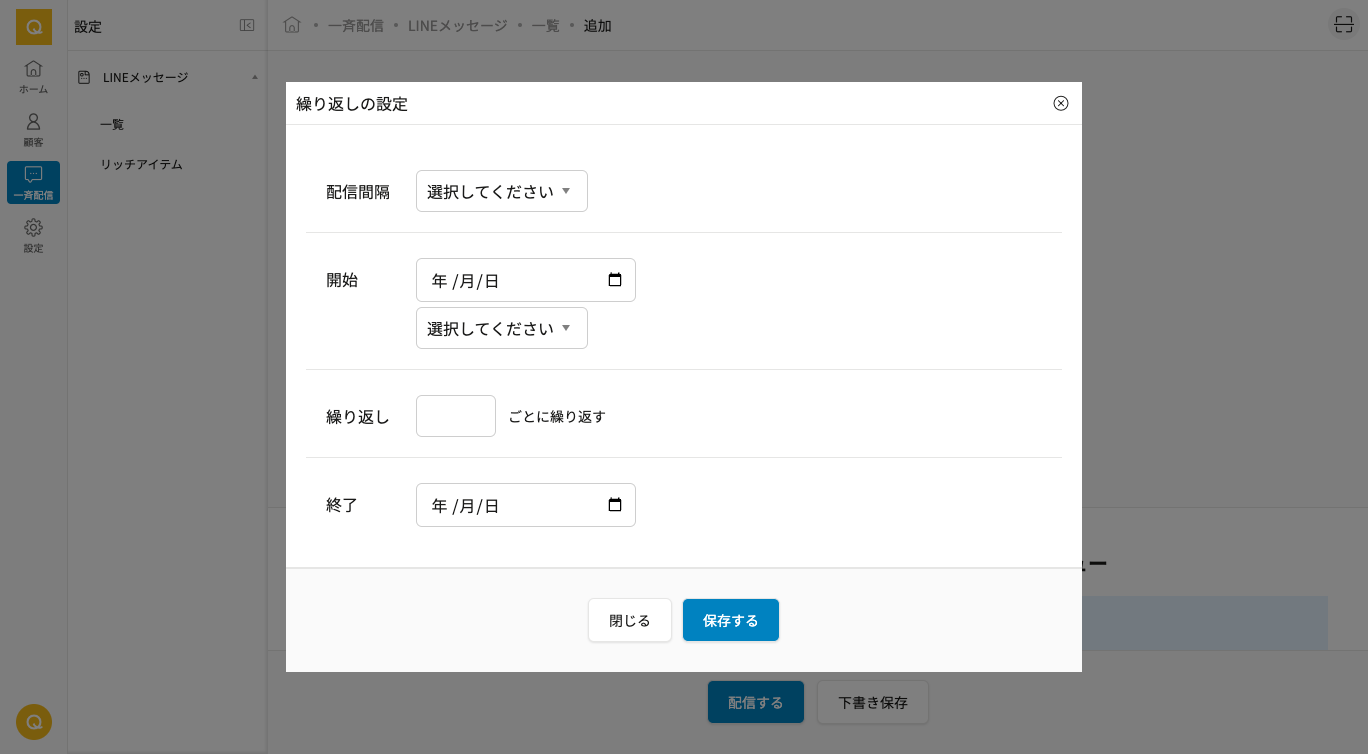
Task: Open the time dropdown under 開始 date
Action: pyautogui.click(x=501, y=328)
